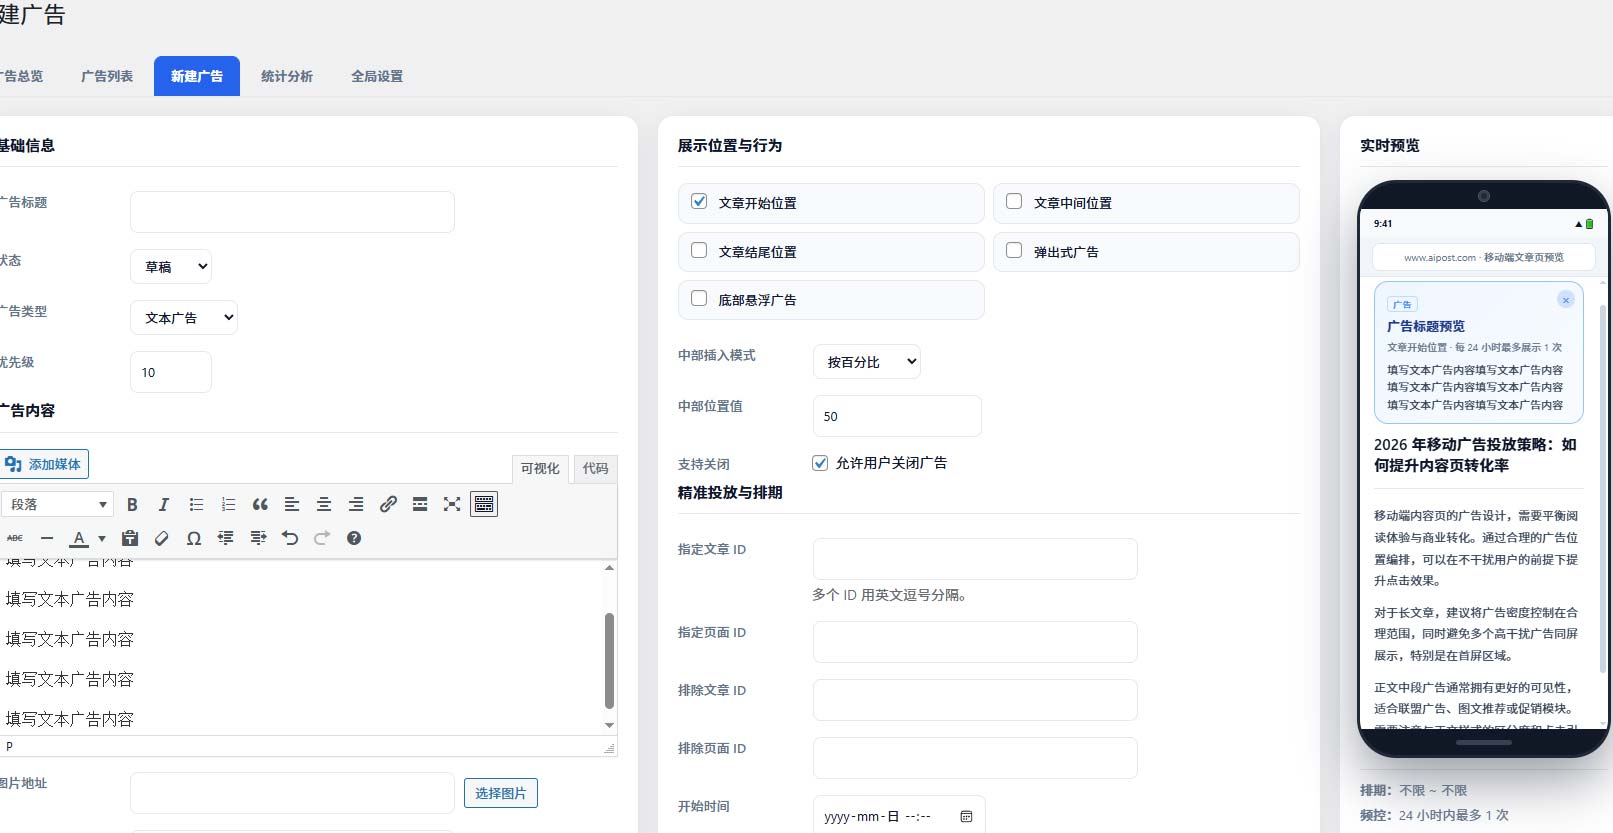Switch editor to 可视化 tab
This screenshot has width=1613, height=833.
tap(540, 468)
